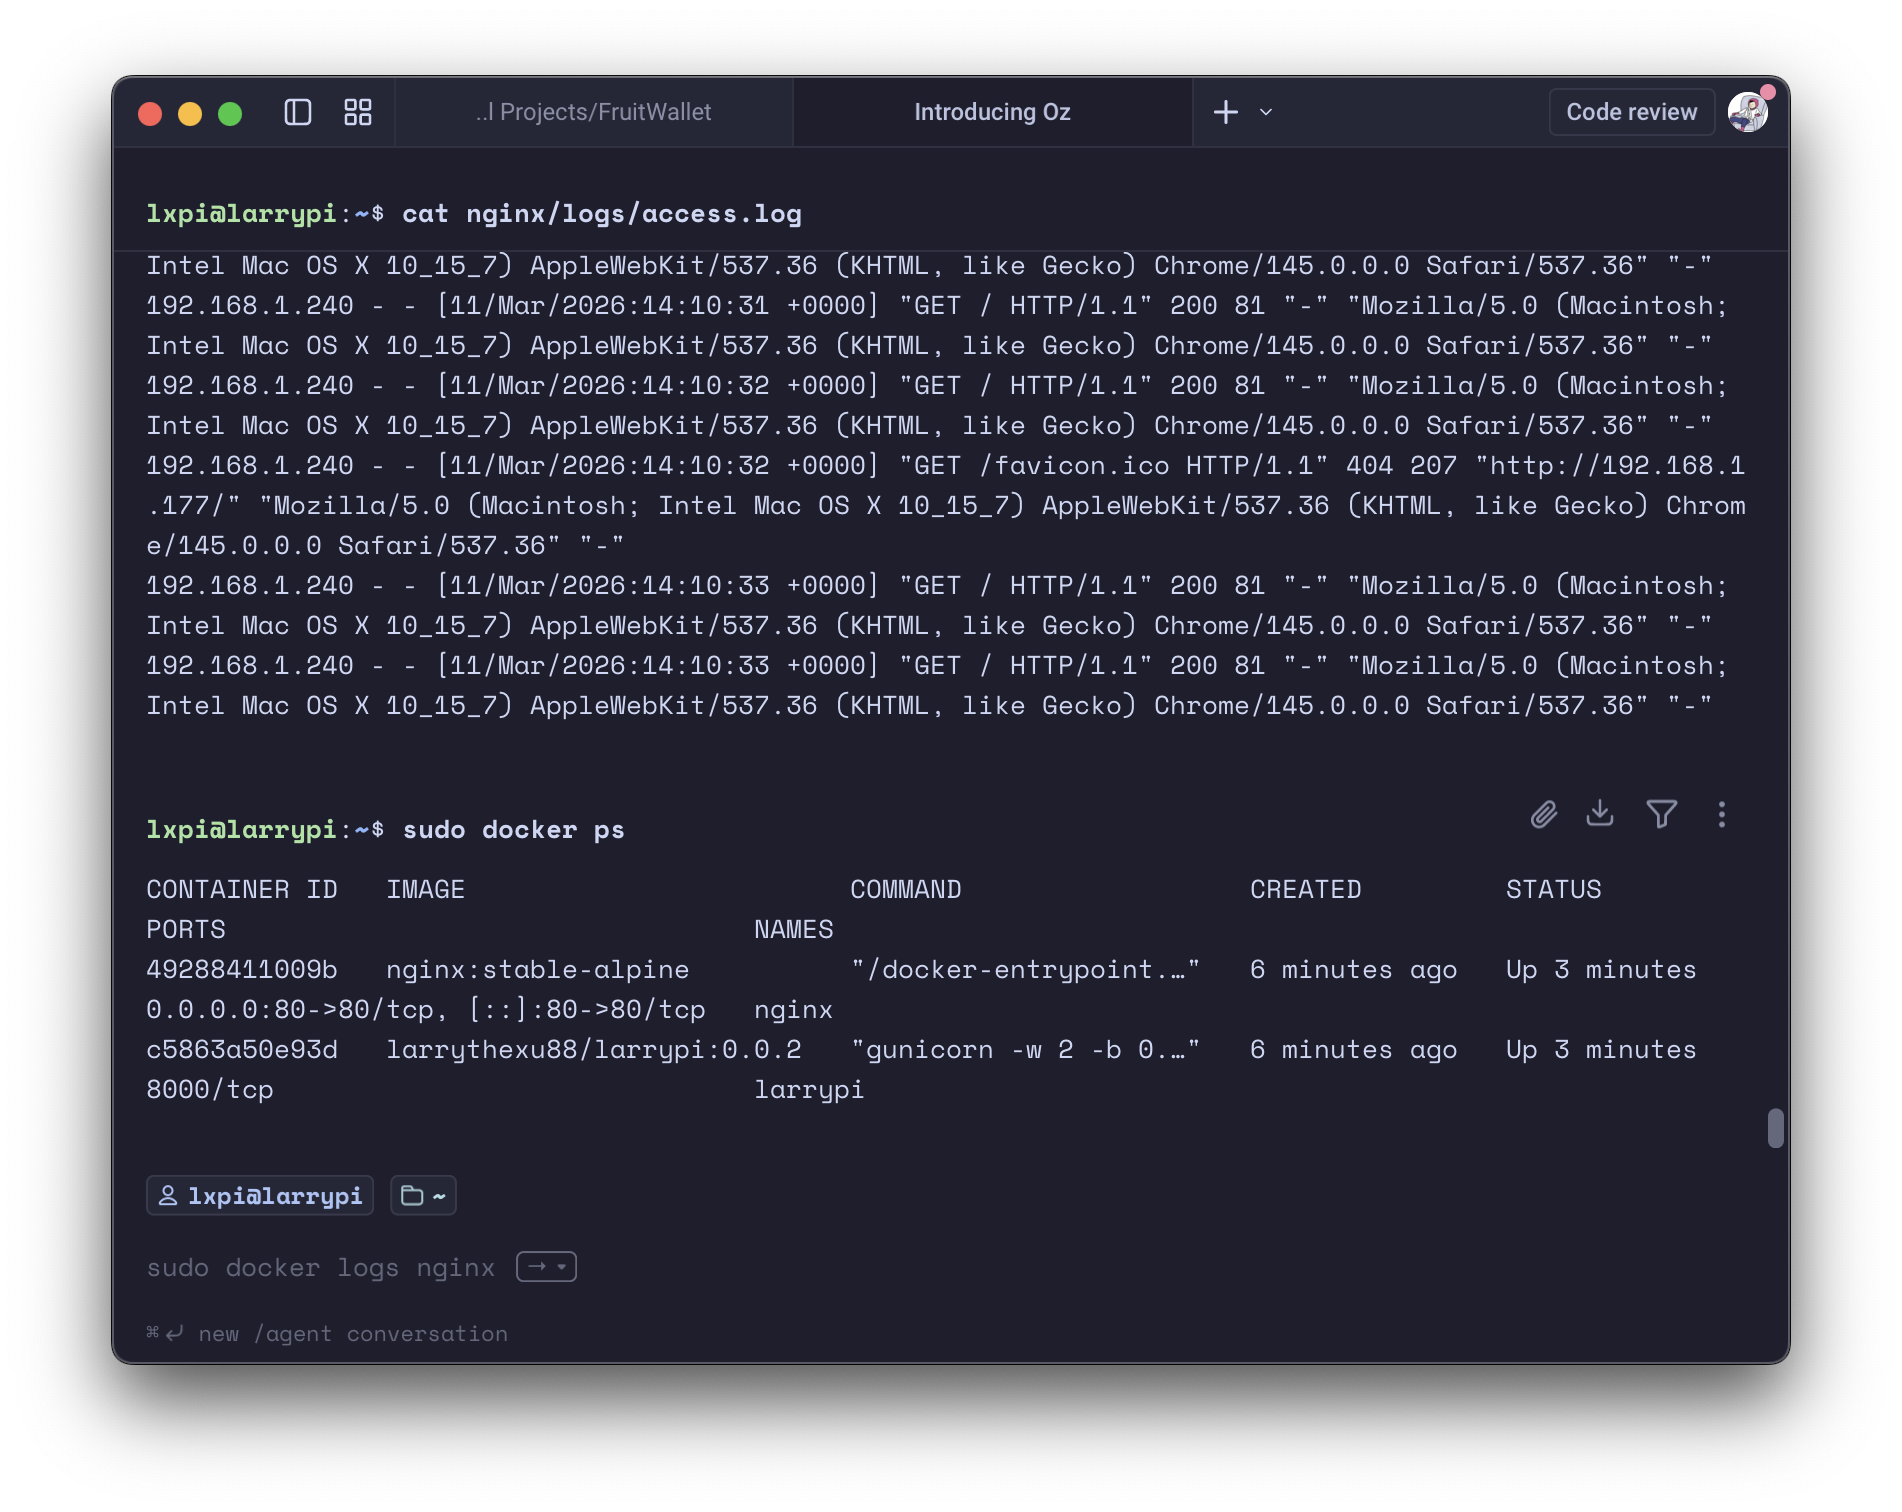Image resolution: width=1902 pixels, height=1512 pixels.
Task: Click the folder icon next to home directory
Action: [422, 1195]
